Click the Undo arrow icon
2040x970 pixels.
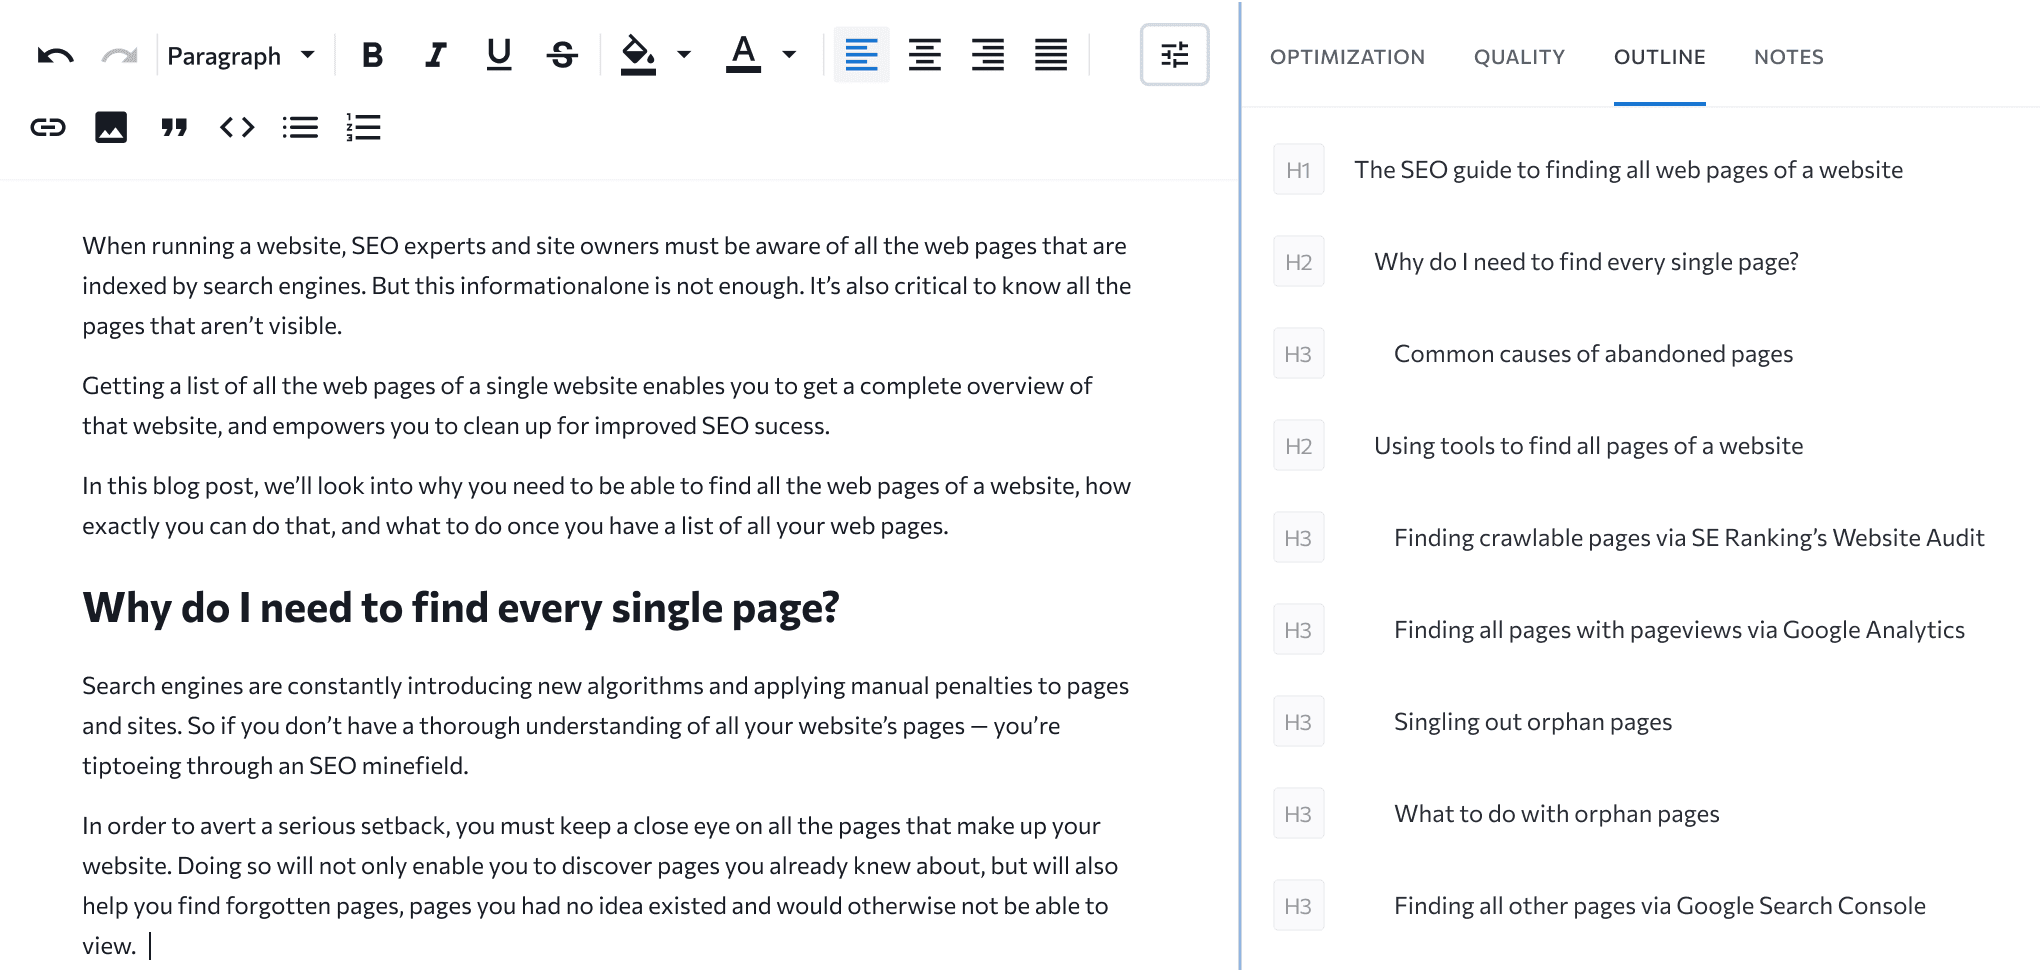point(55,55)
